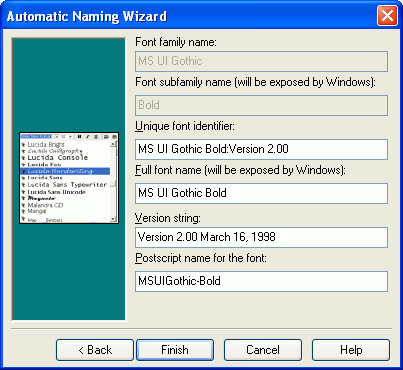403x370 pixels.
Task: Select the Version string input box
Action: (x=261, y=237)
